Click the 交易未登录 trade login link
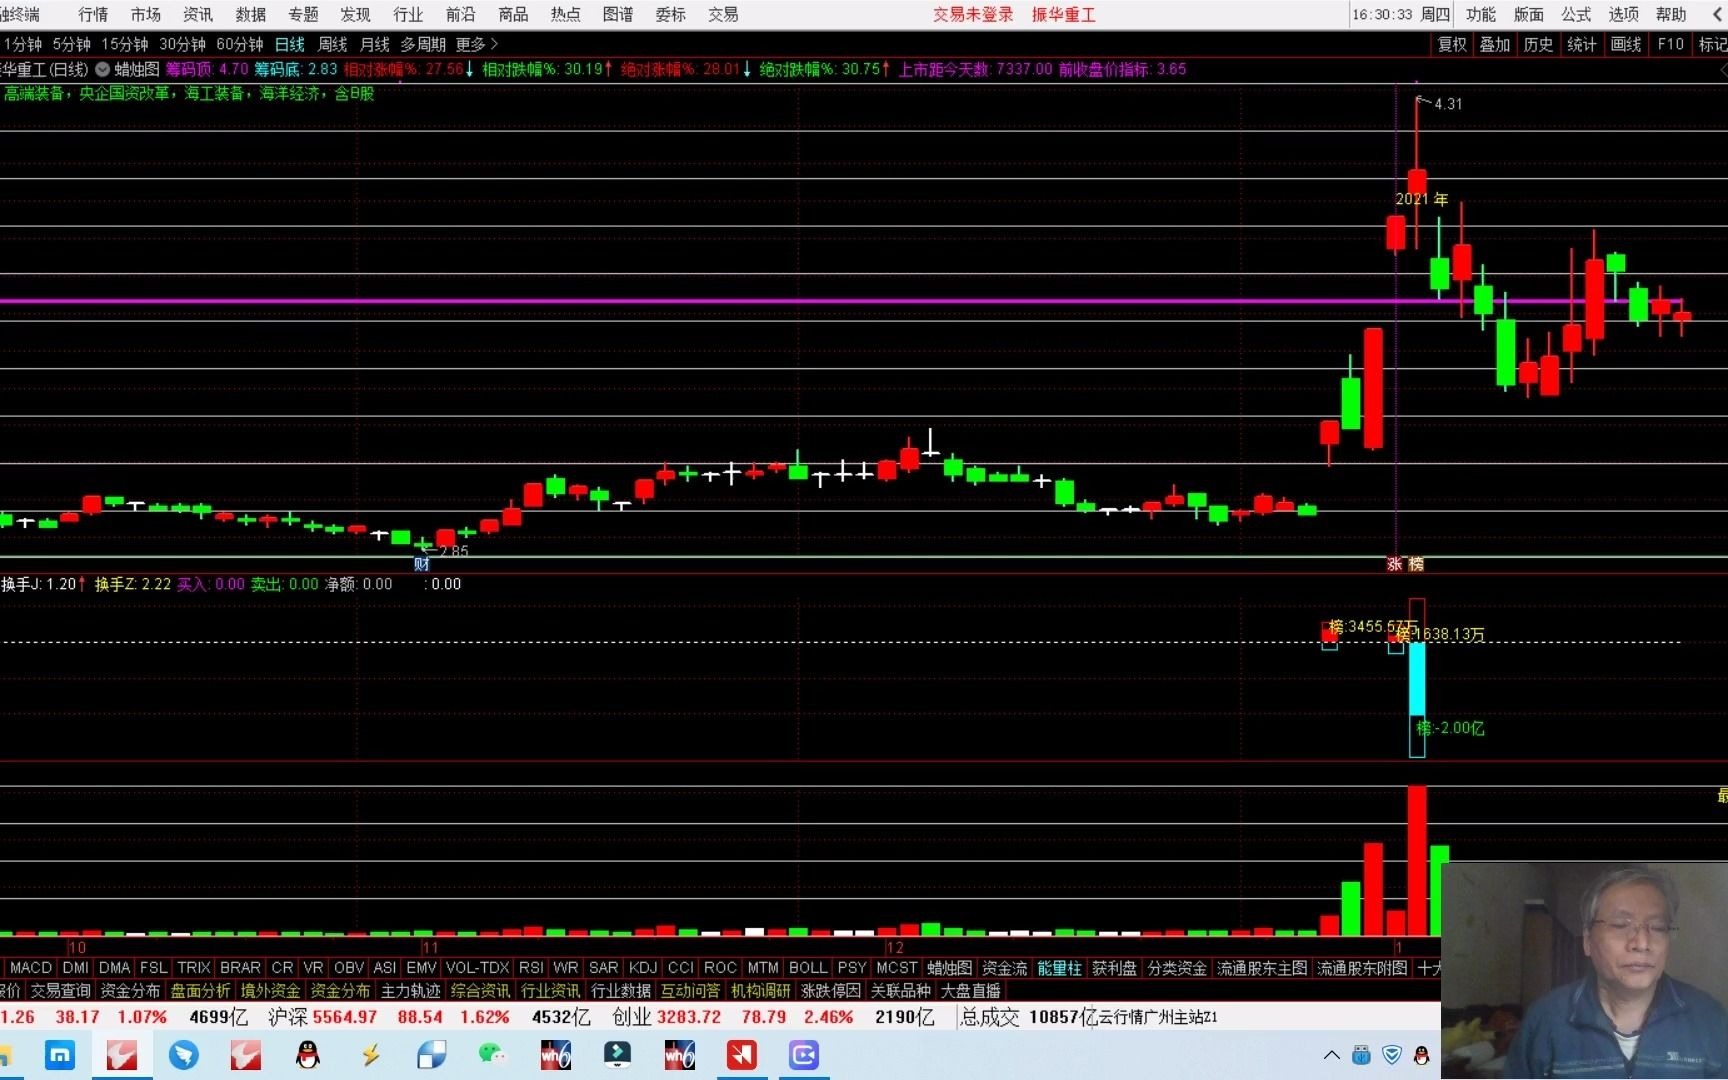Viewport: 1728px width, 1080px height. [x=973, y=15]
